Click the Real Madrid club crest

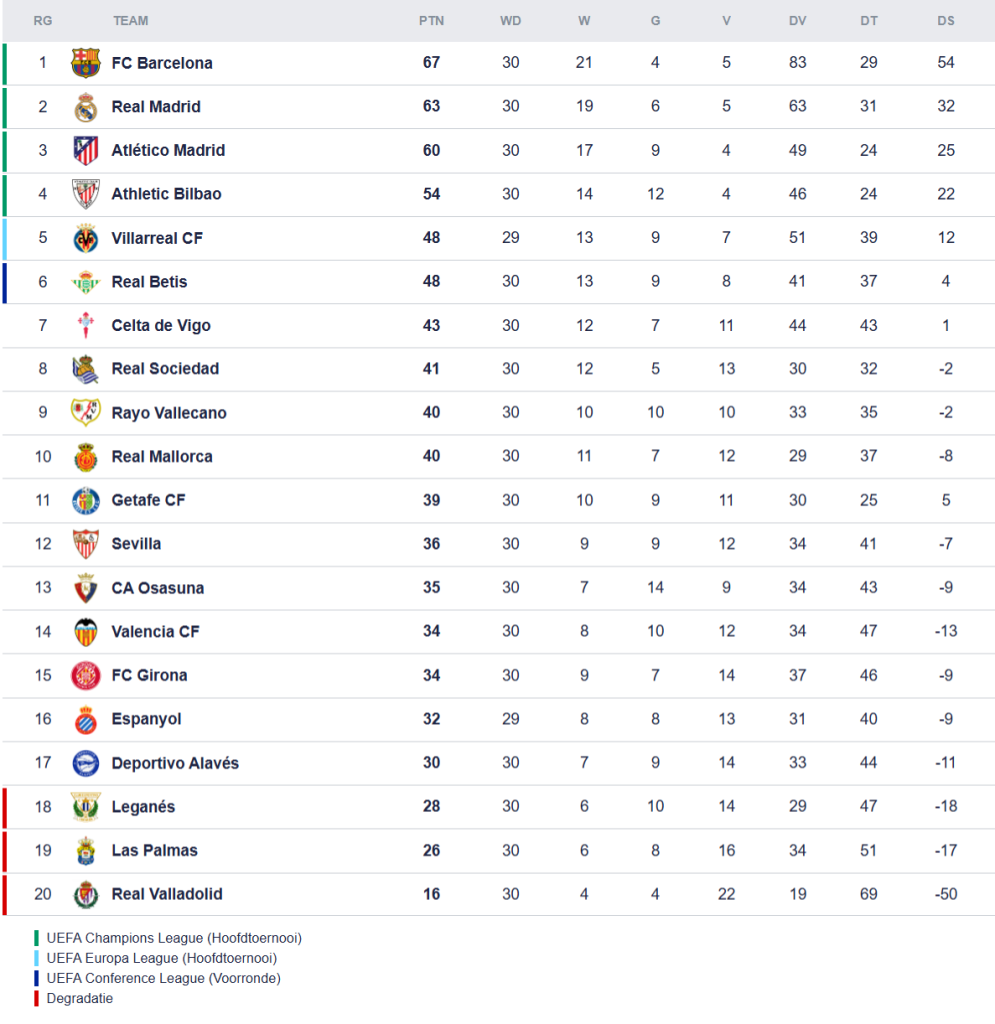click(x=86, y=107)
